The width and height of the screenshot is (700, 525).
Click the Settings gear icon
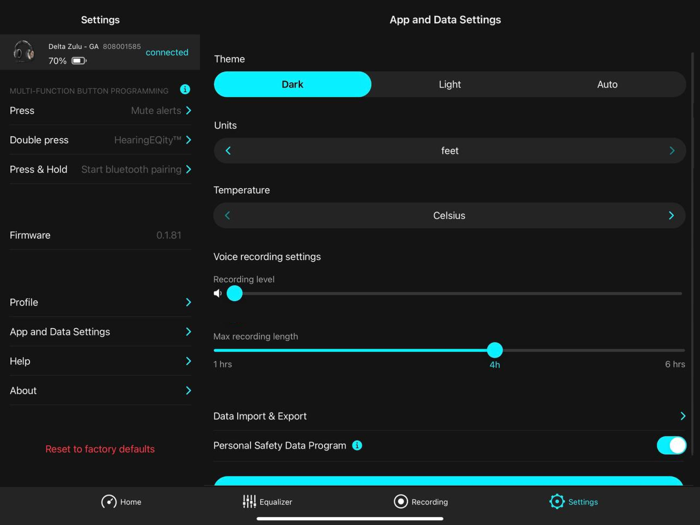[x=557, y=502]
